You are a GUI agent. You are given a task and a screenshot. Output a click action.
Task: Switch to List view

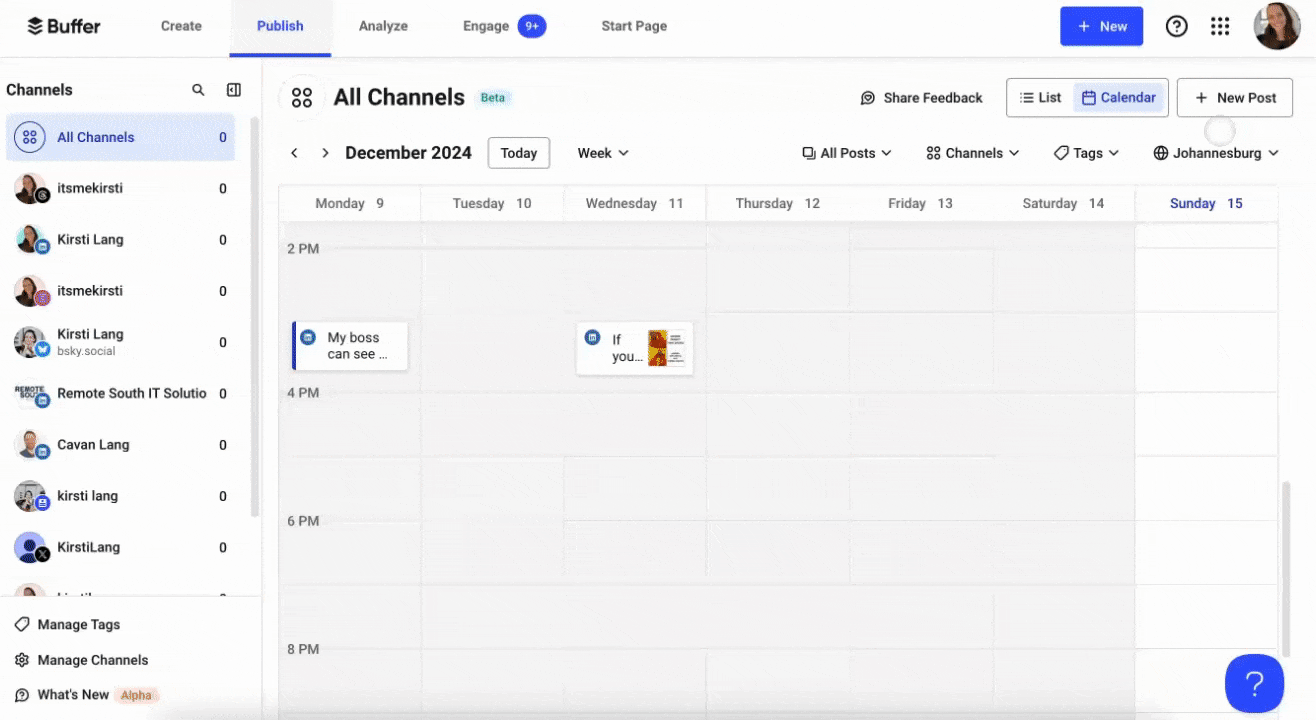tap(1039, 97)
